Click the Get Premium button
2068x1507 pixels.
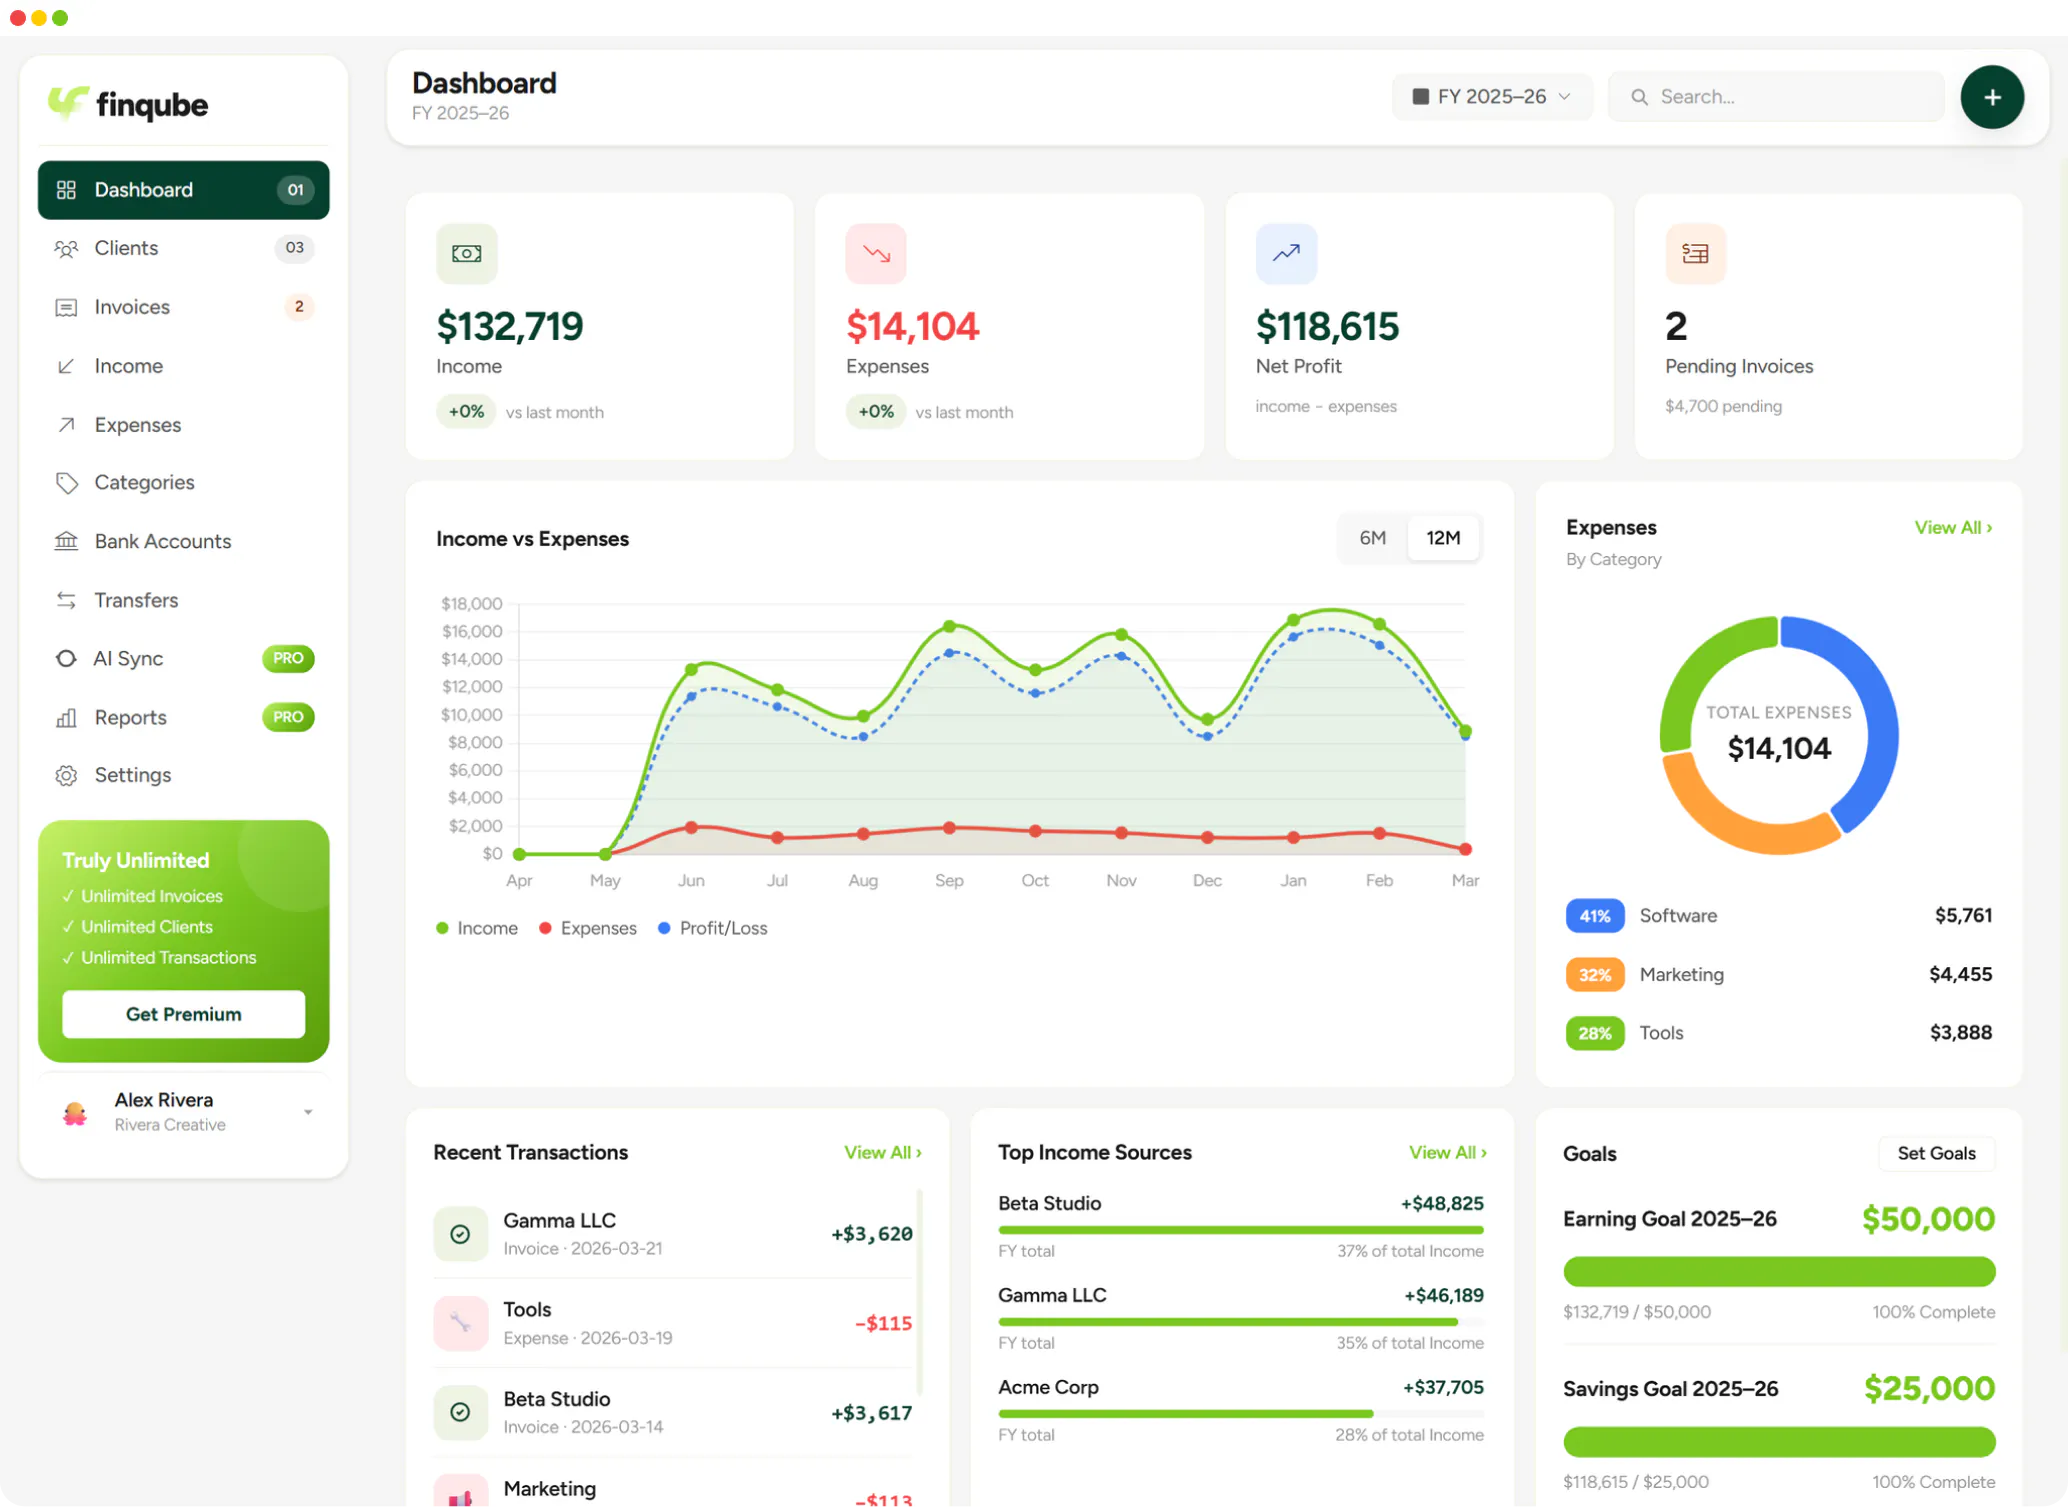coord(183,1014)
